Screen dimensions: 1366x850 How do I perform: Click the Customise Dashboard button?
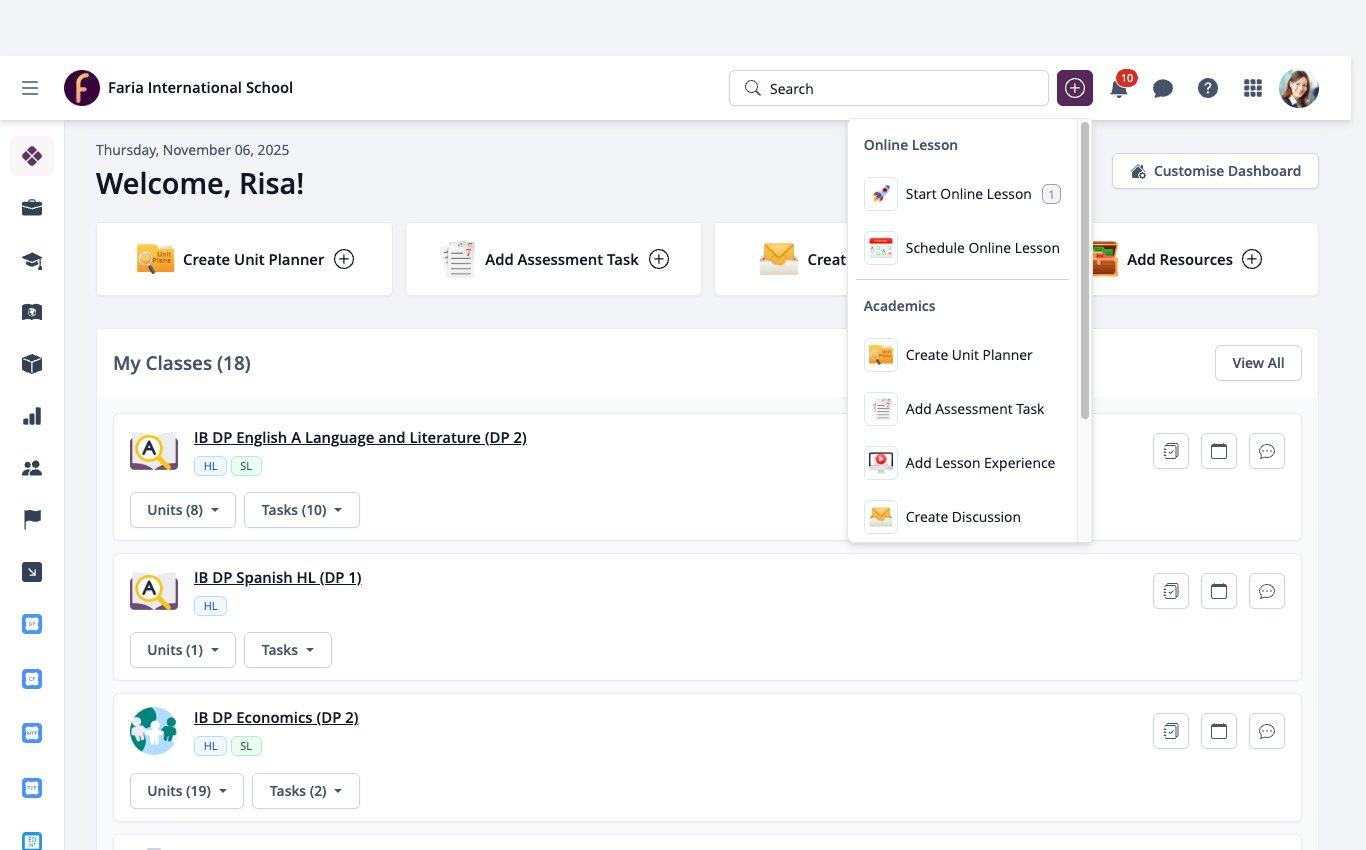point(1215,171)
